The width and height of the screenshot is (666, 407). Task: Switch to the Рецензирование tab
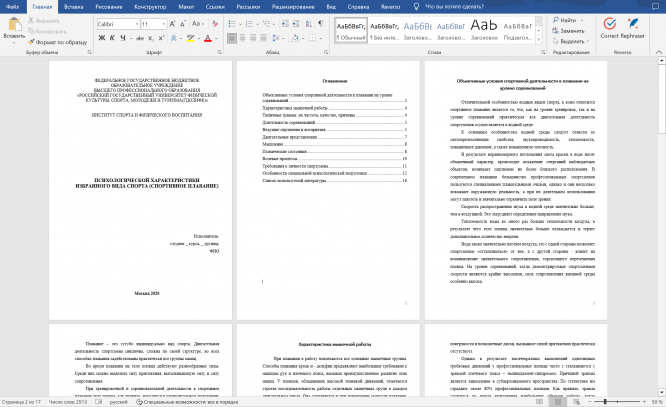[293, 7]
